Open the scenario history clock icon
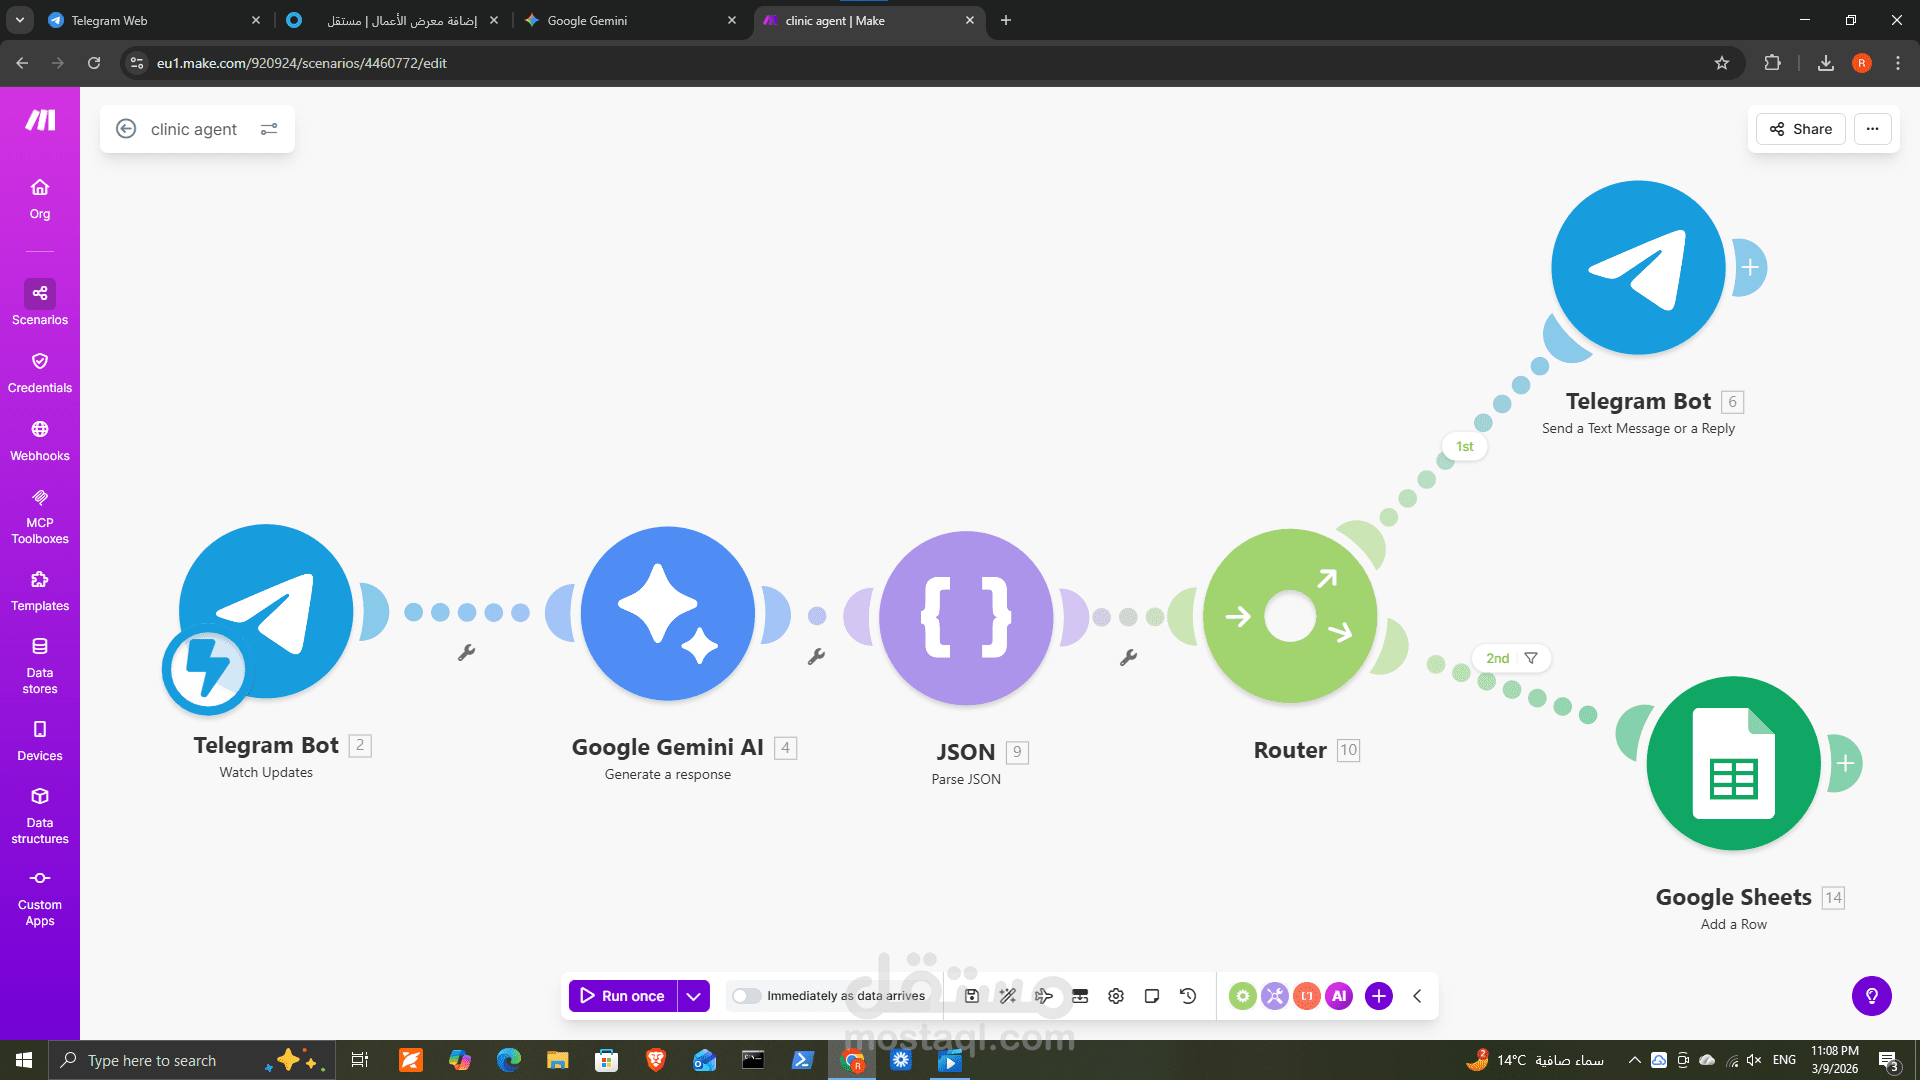1920x1080 pixels. coord(1188,996)
